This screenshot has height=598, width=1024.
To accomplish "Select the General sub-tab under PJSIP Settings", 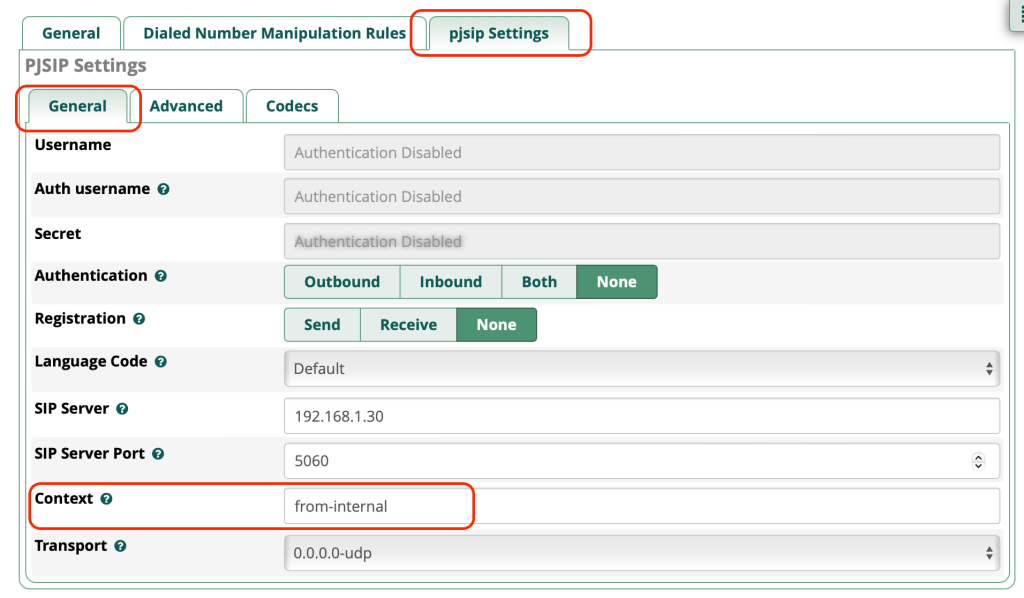I will 78,106.
